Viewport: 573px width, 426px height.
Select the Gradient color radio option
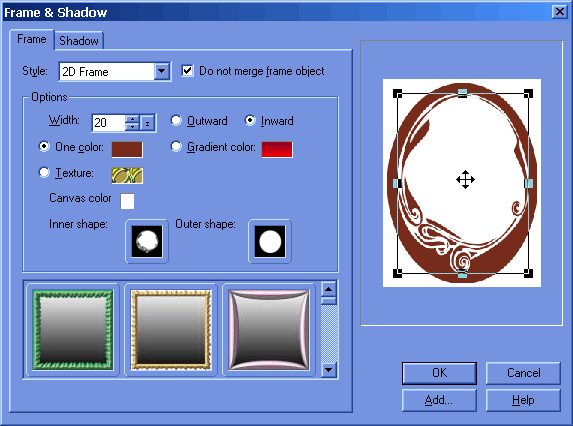tap(176, 147)
